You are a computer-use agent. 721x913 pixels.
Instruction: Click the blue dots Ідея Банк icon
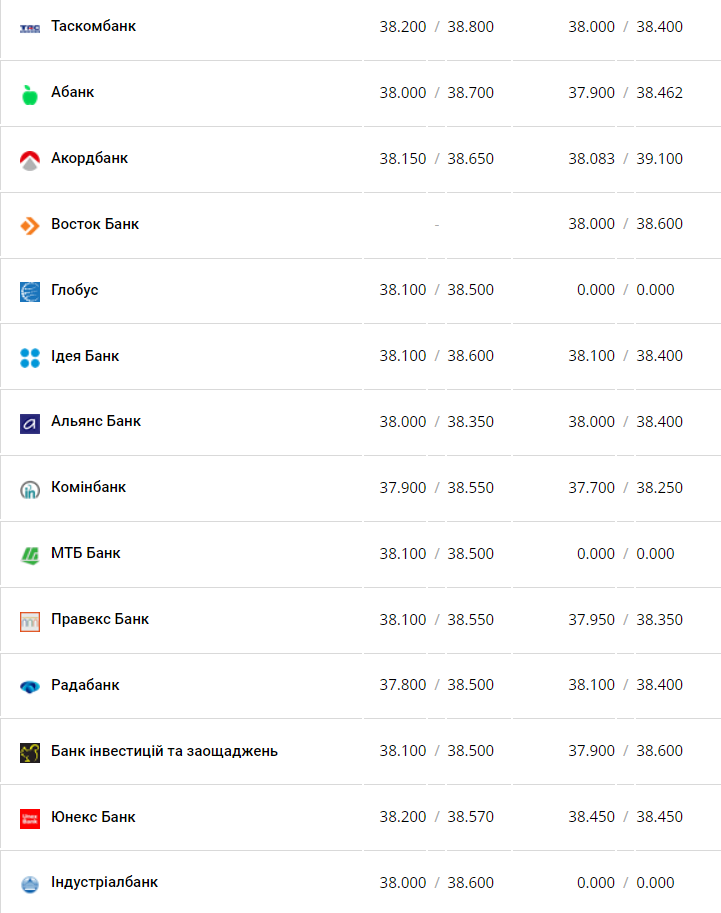click(x=30, y=358)
